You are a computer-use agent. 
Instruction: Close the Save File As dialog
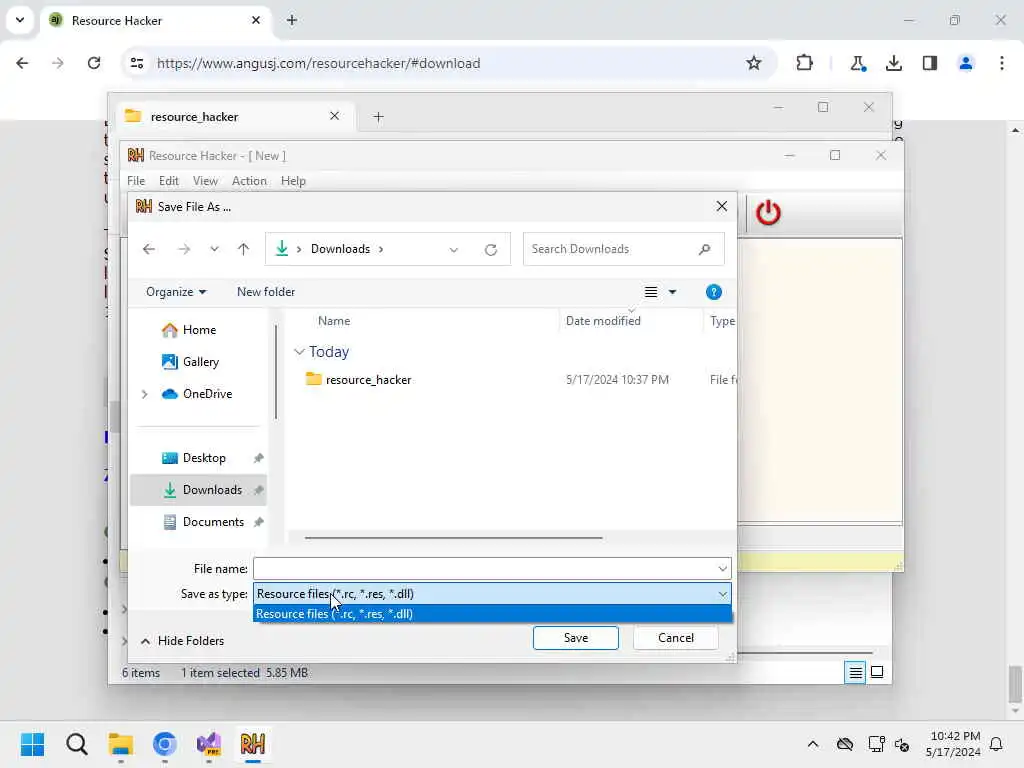pyautogui.click(x=722, y=206)
